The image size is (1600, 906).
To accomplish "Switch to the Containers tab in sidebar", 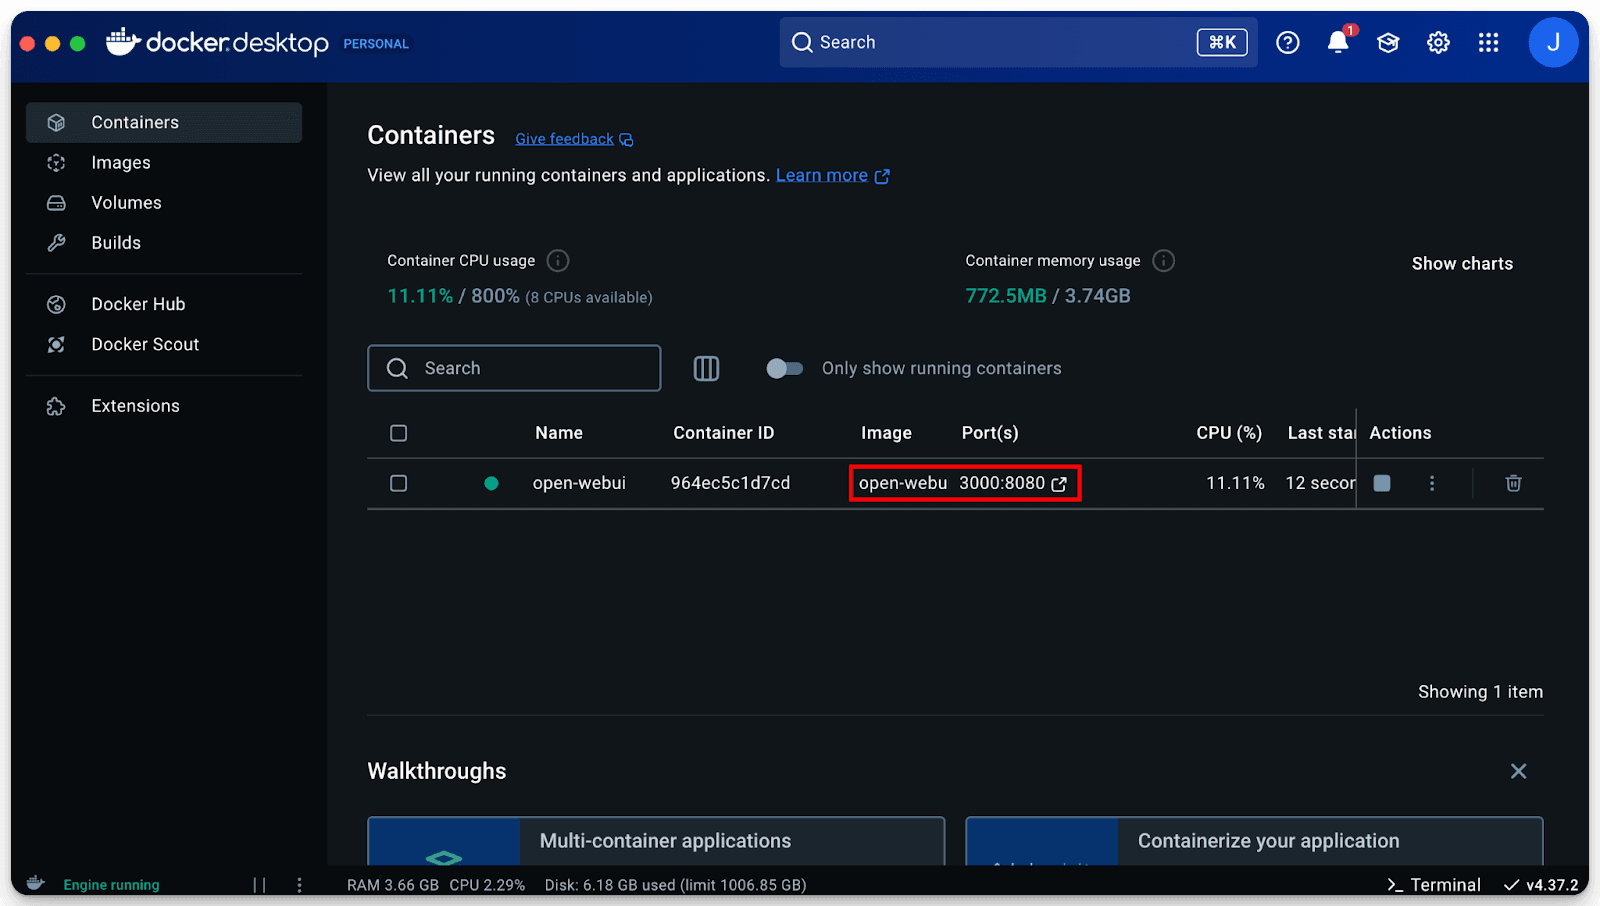I will click(x=134, y=121).
